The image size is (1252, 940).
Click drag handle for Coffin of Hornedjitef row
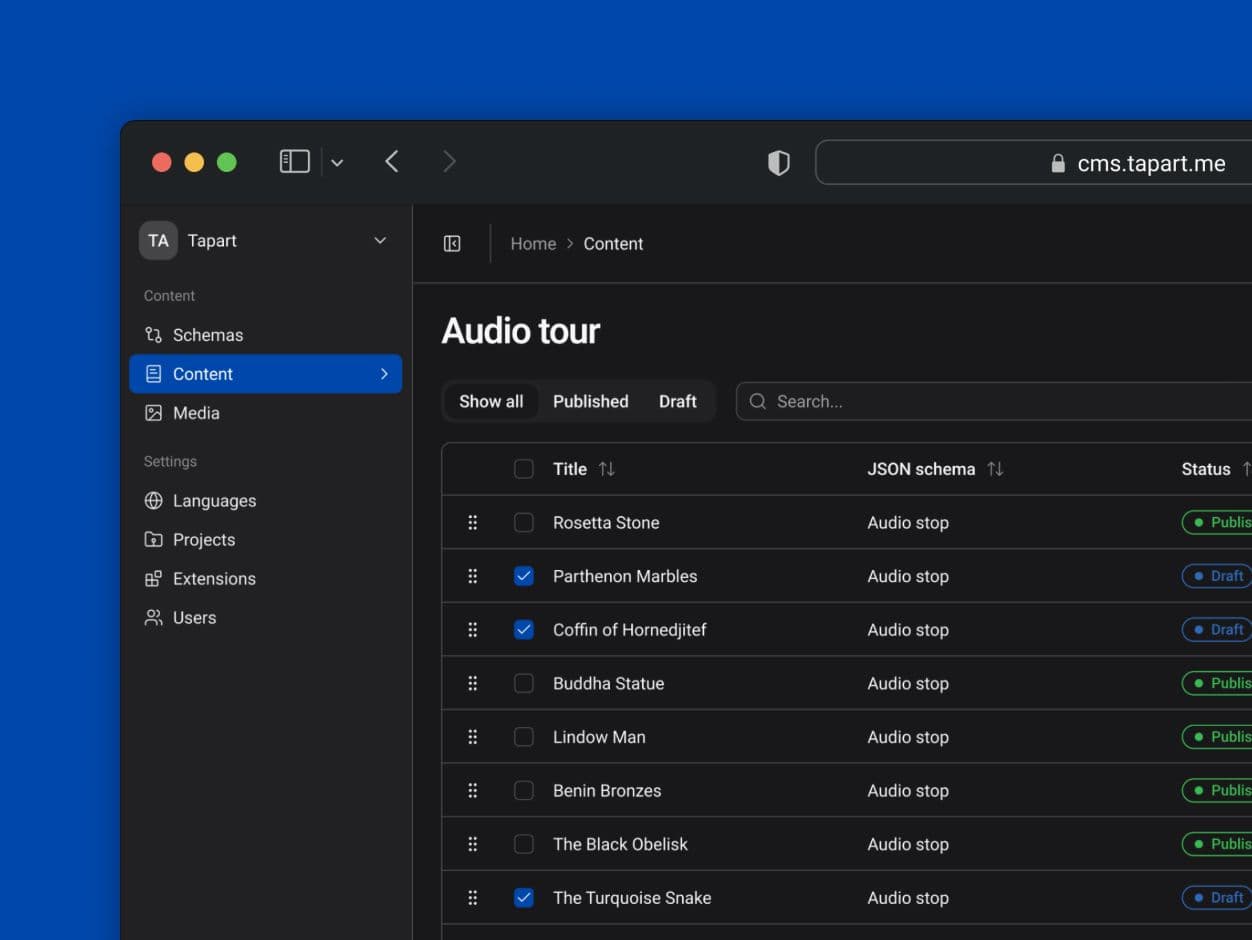pyautogui.click(x=473, y=630)
